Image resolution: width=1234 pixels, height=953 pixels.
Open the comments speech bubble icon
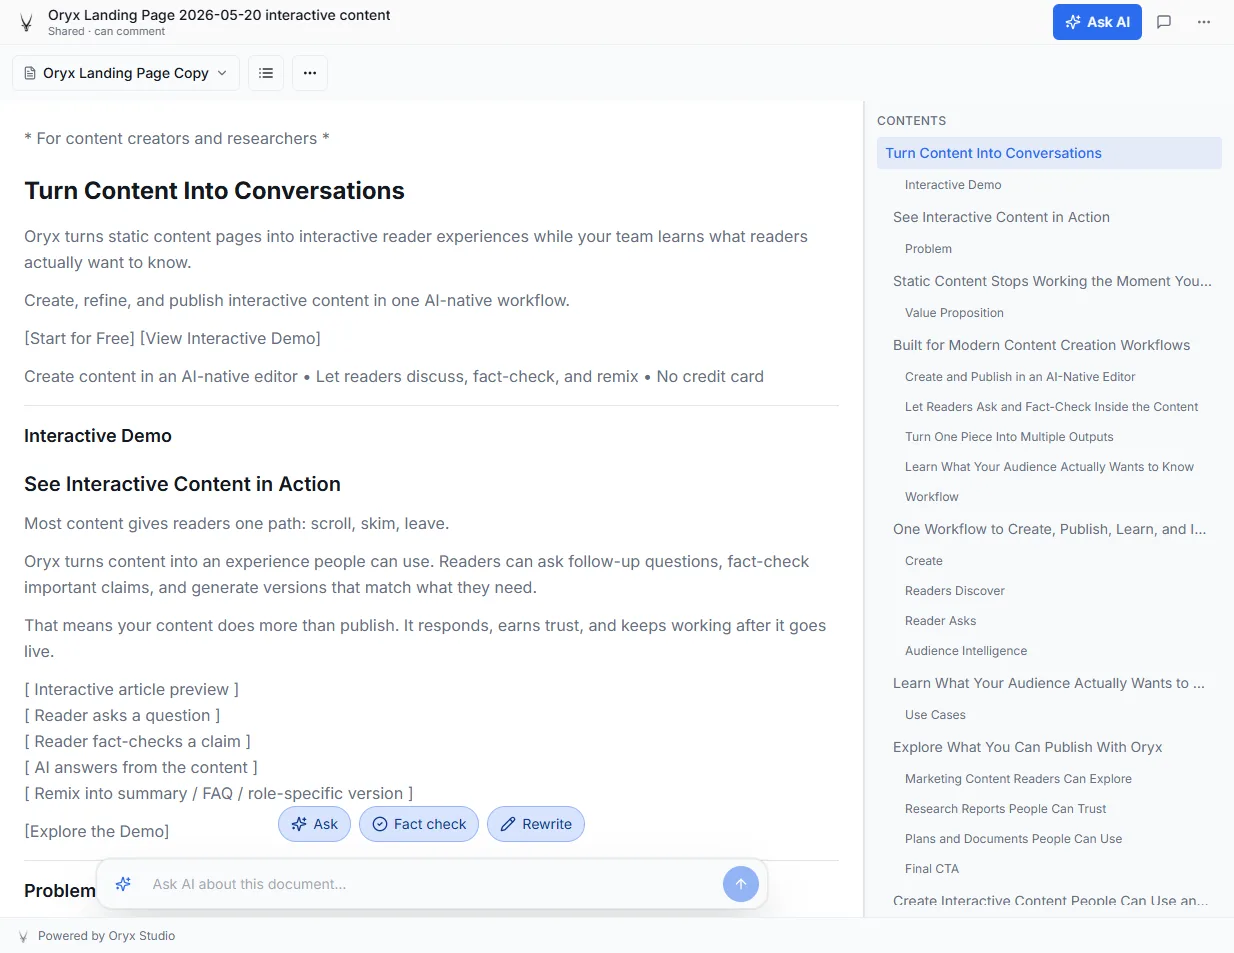click(1164, 22)
